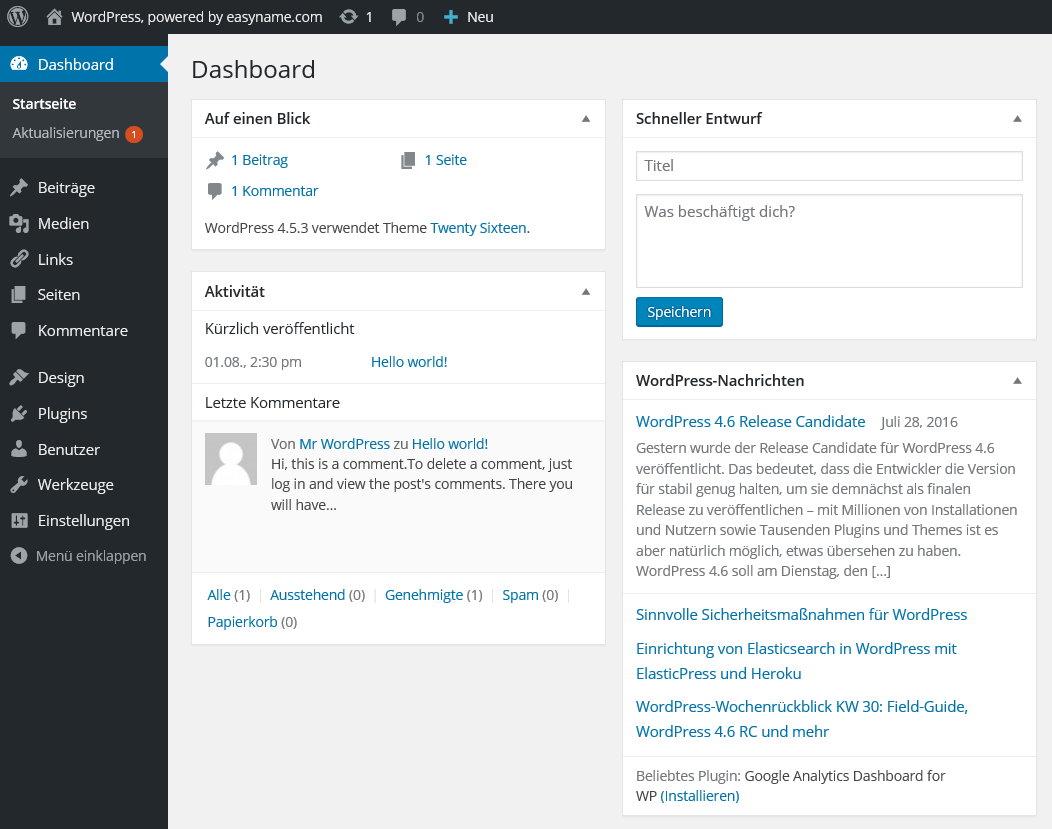Image resolution: width=1052 pixels, height=829 pixels.
Task: Click the plus icon beside Neu
Action: (451, 17)
